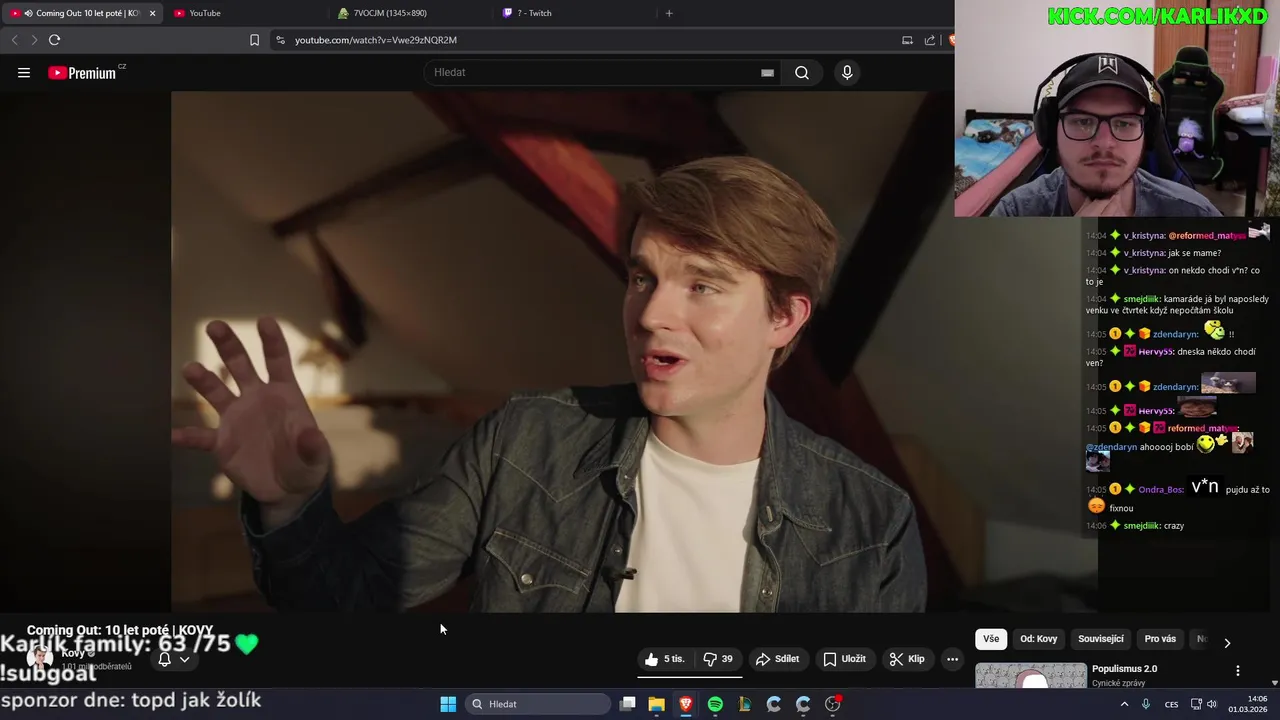Start voice search with the microphone icon
The width and height of the screenshot is (1280, 720).
tap(847, 72)
